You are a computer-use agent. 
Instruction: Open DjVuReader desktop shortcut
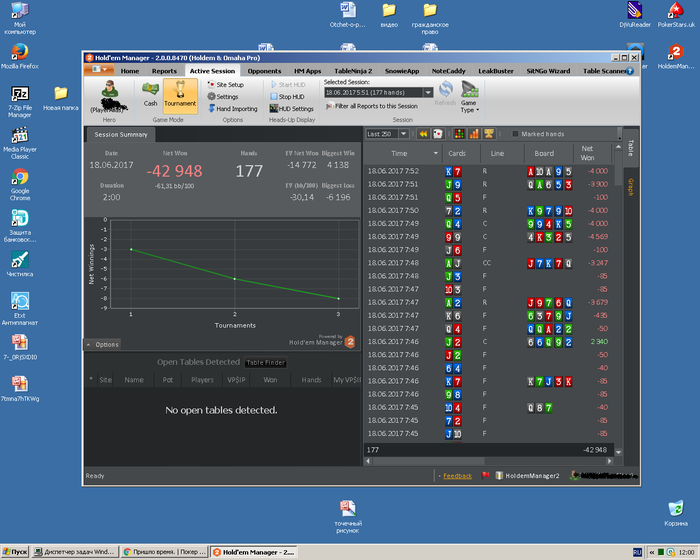pos(635,15)
